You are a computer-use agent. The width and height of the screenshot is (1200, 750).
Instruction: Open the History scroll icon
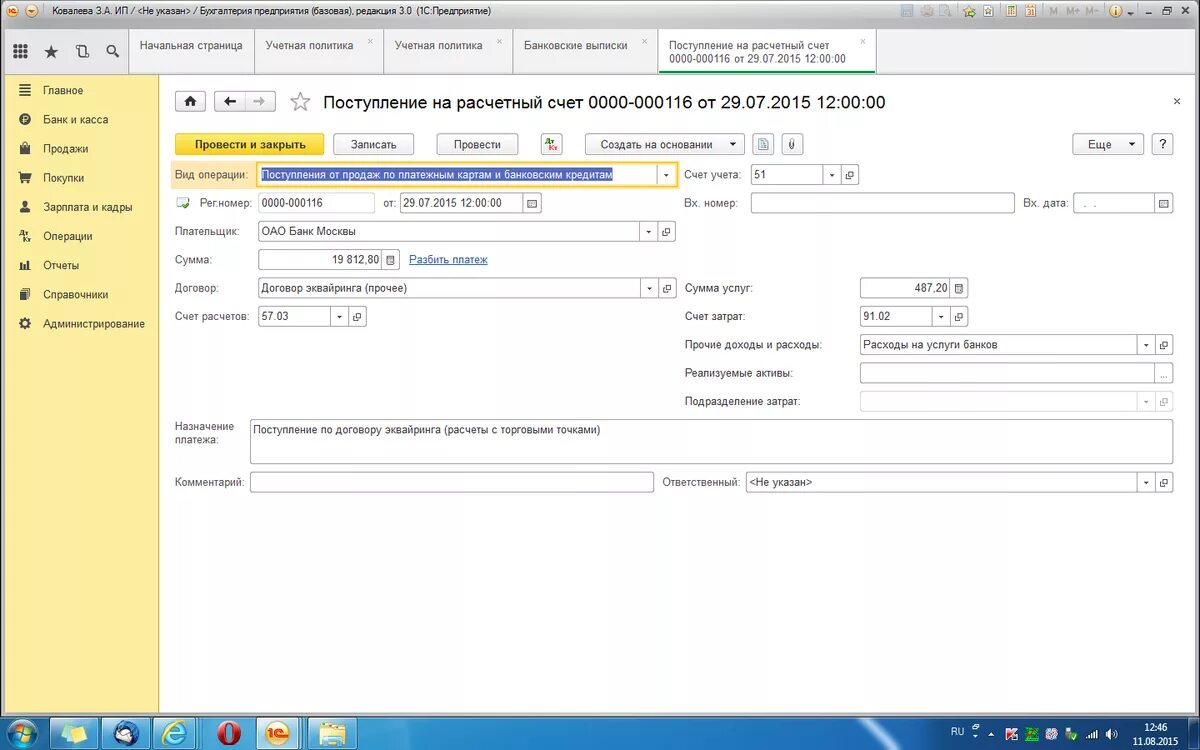click(82, 51)
